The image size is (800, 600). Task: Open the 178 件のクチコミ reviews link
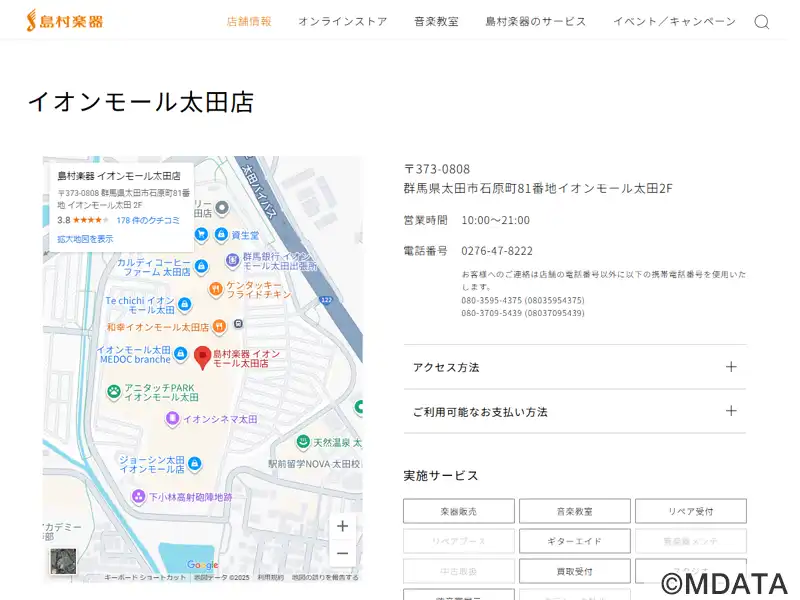pyautogui.click(x=148, y=220)
